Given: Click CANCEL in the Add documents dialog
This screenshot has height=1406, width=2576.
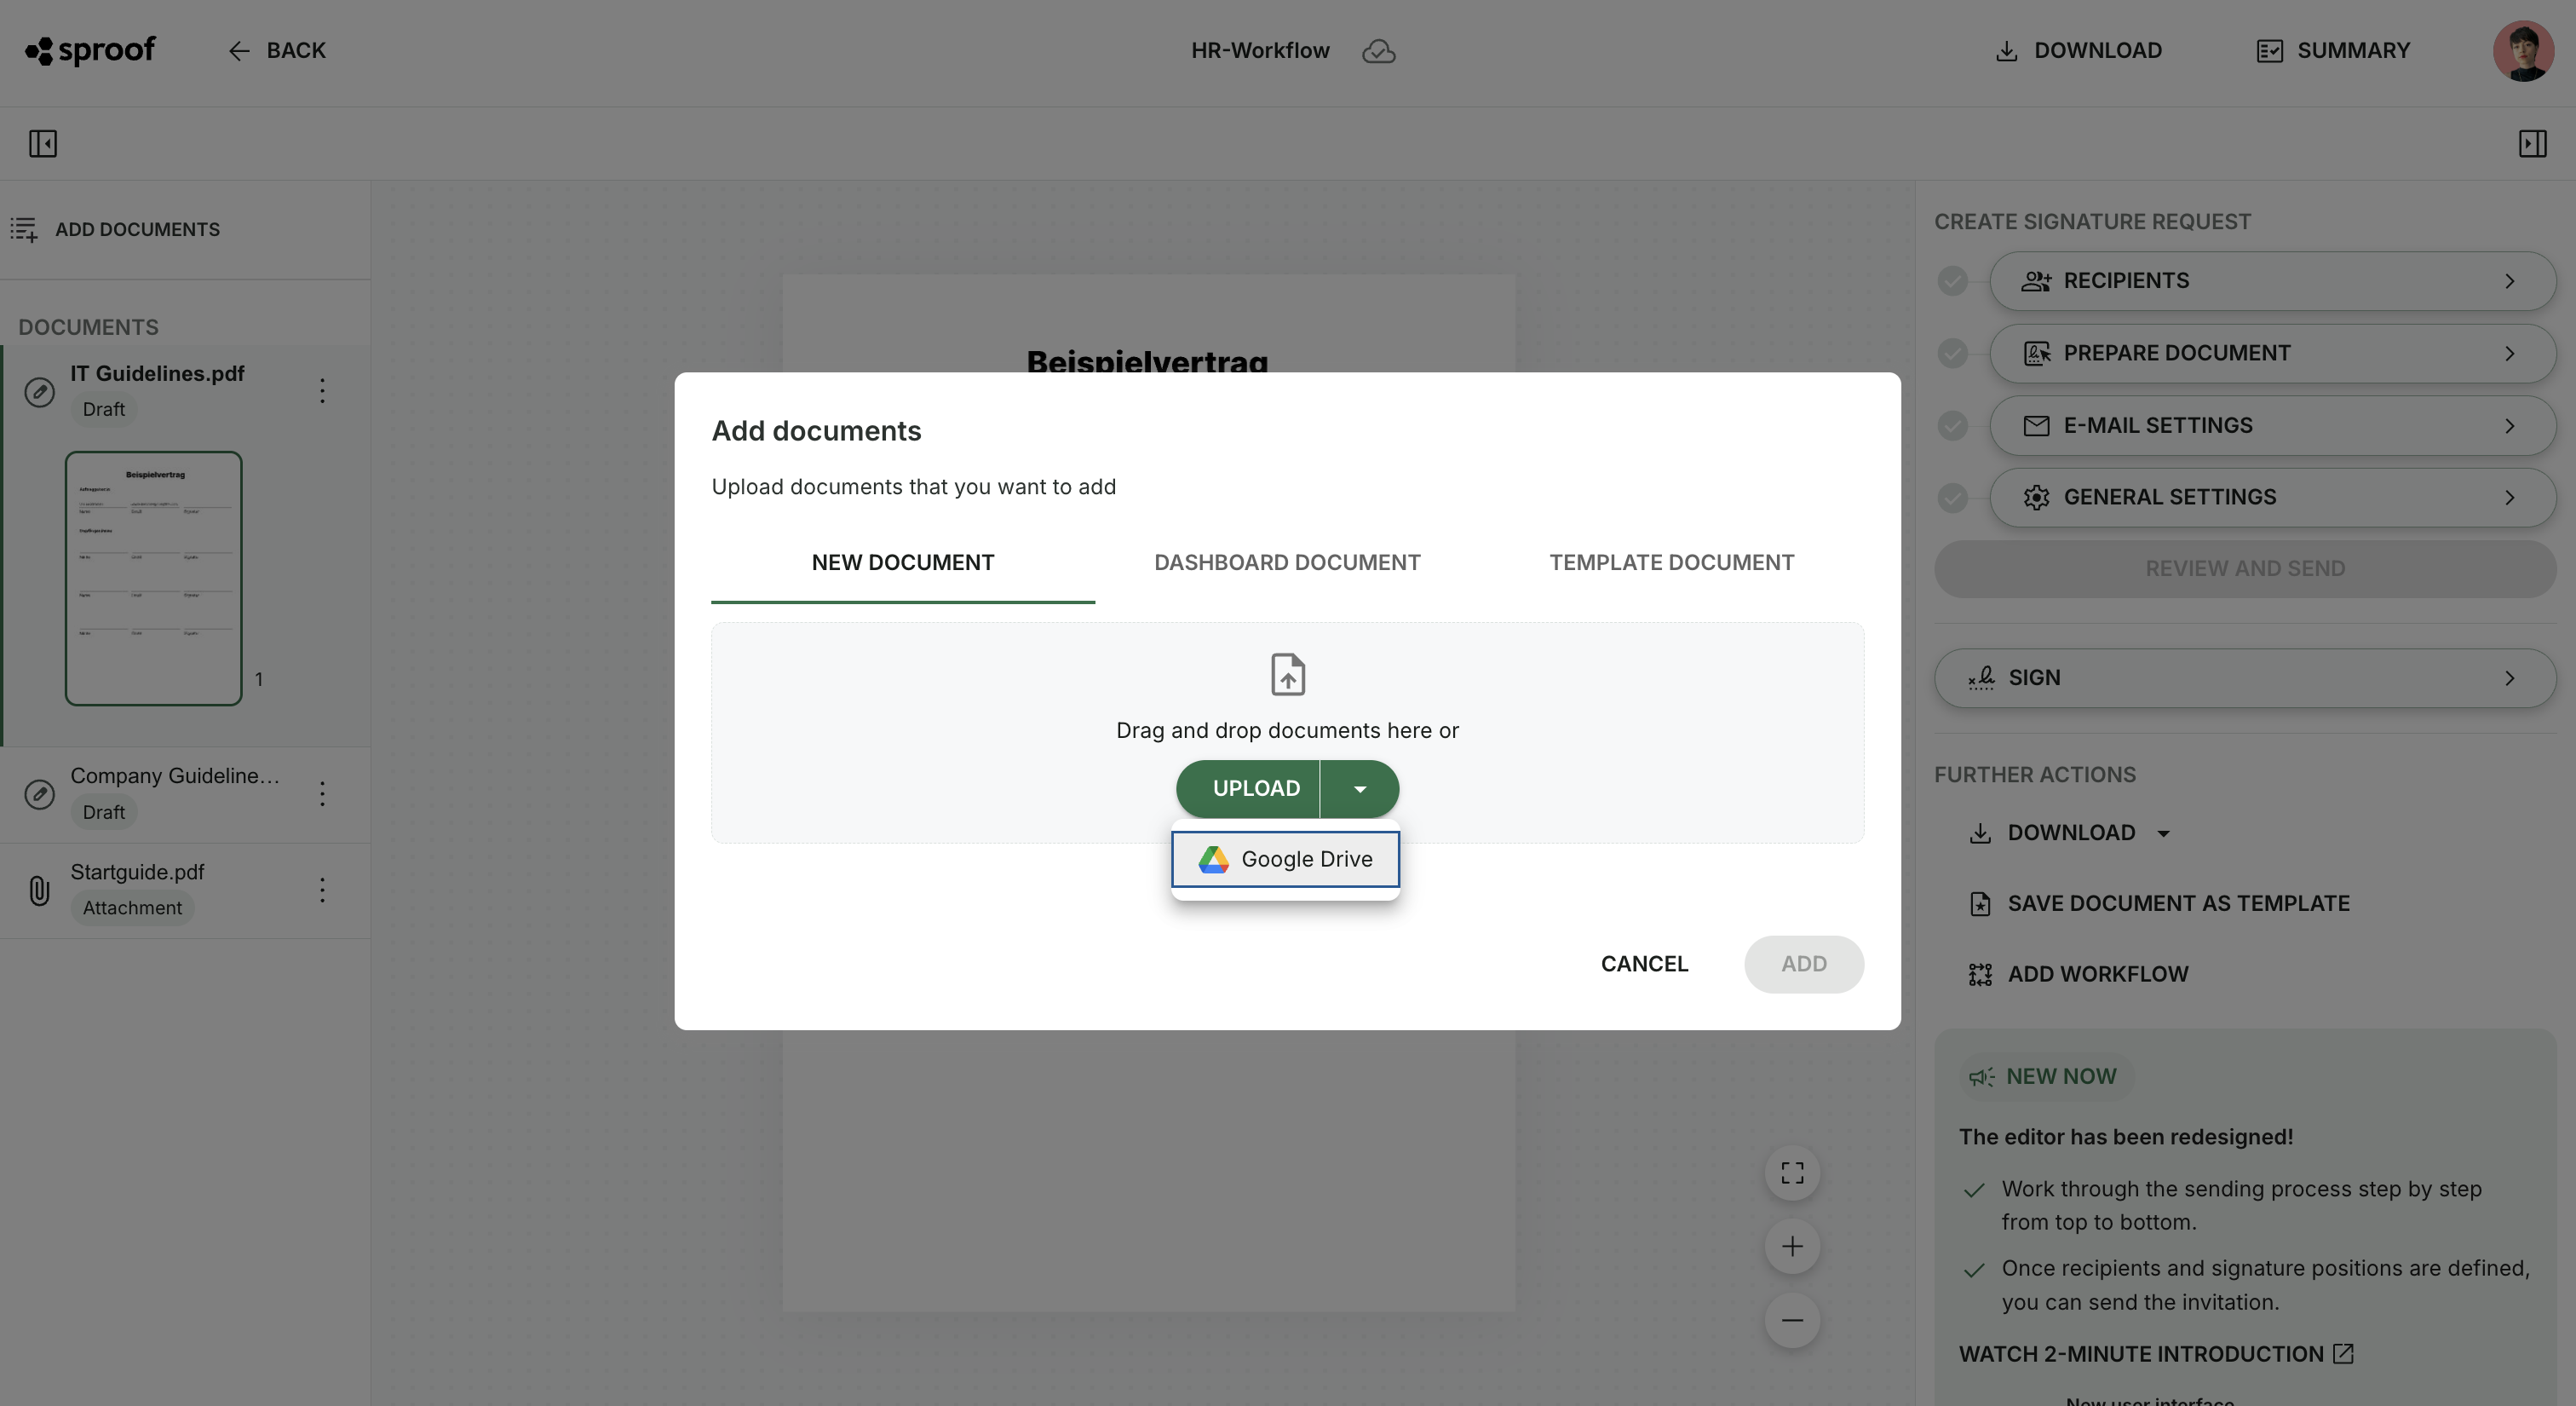Looking at the screenshot, I should click(x=1644, y=964).
